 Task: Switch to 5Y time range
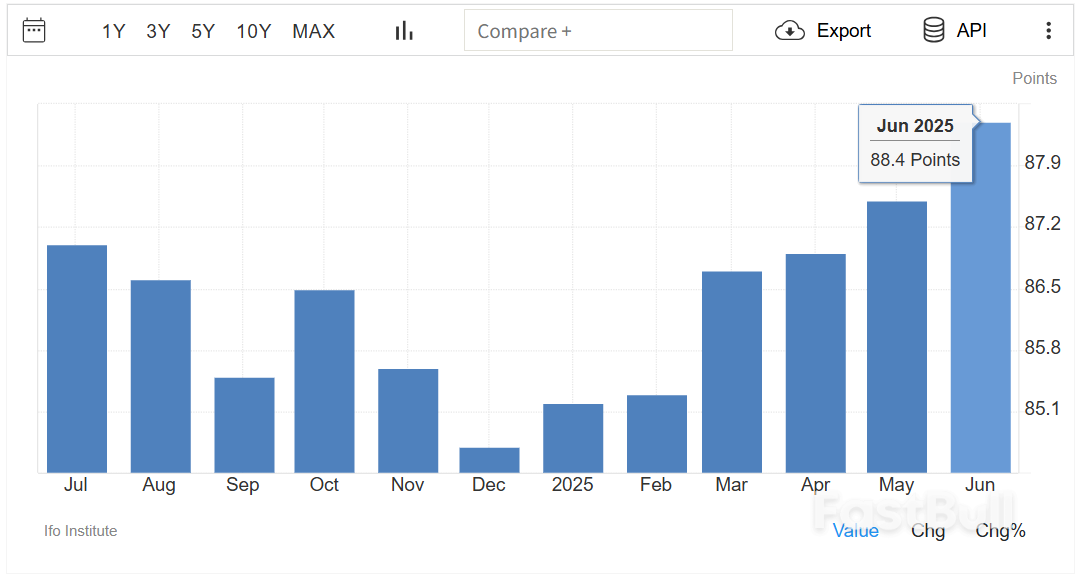[x=203, y=31]
